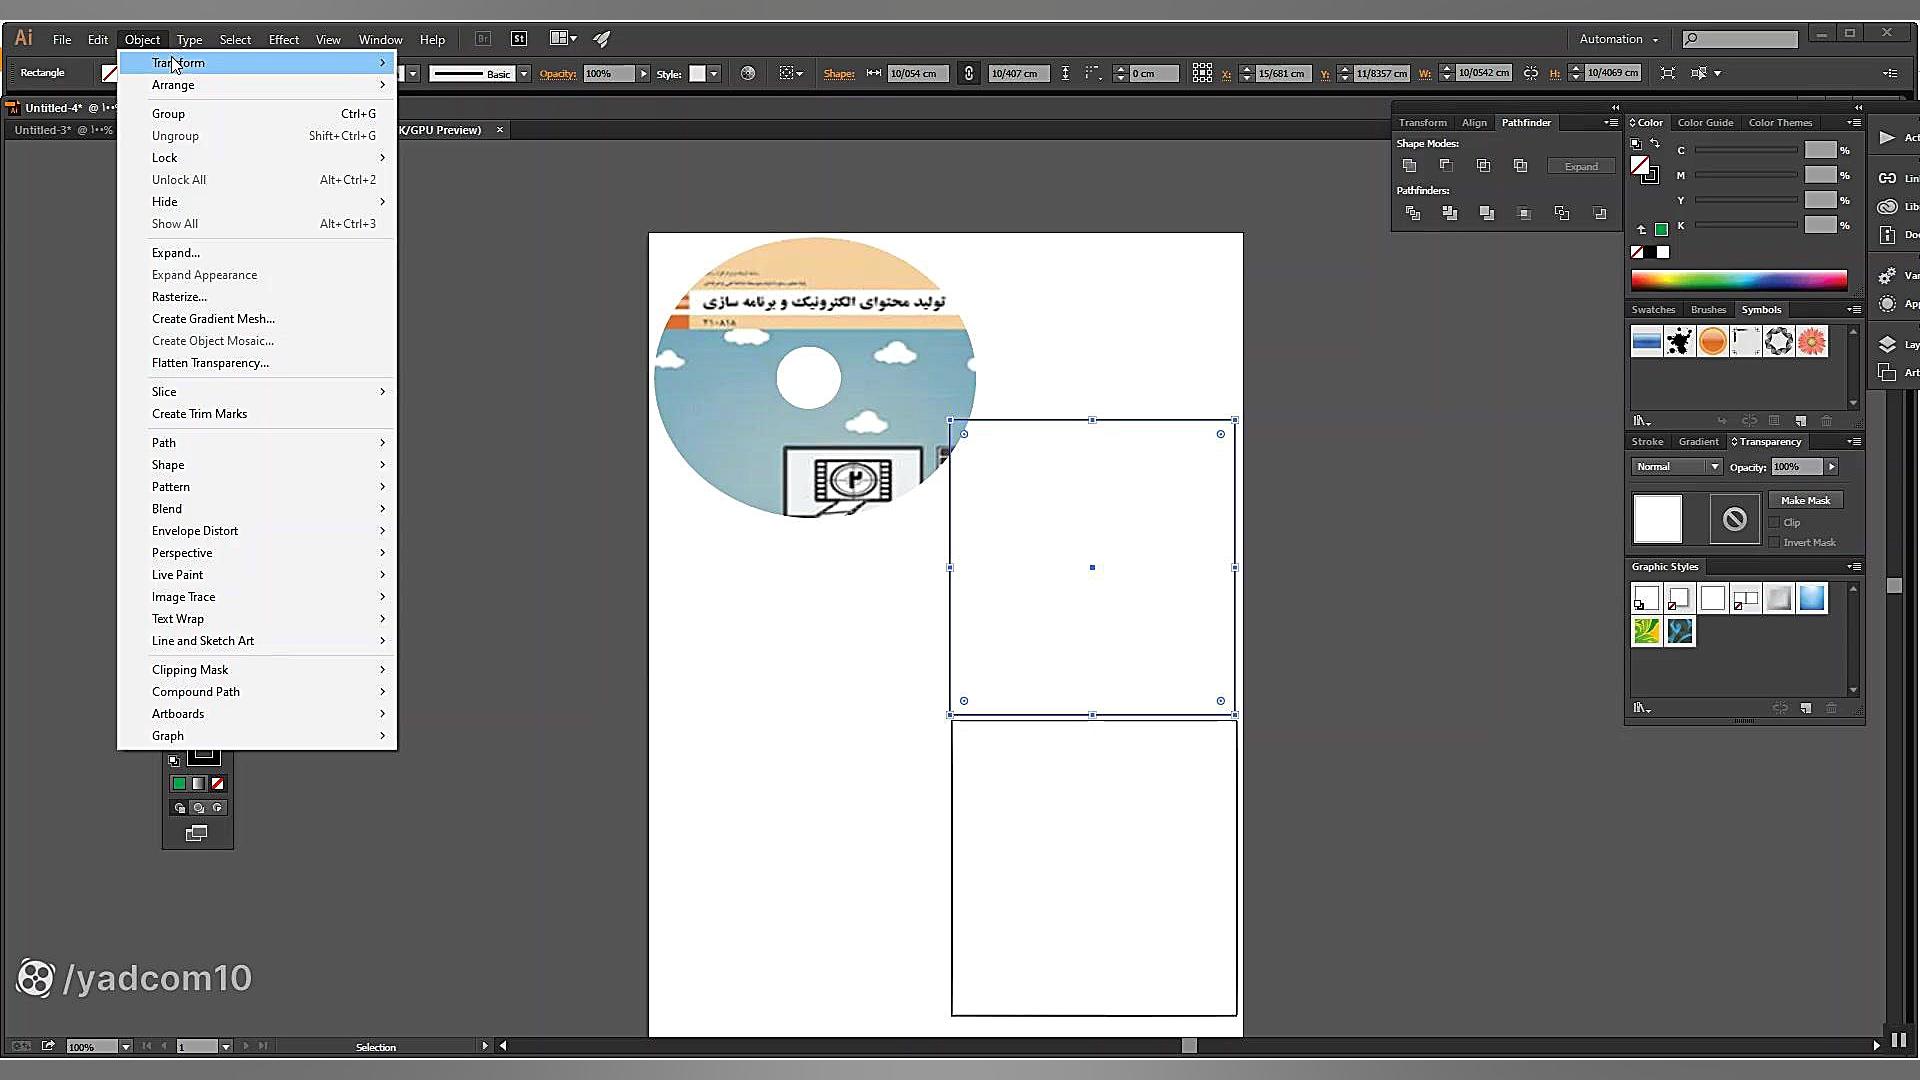Viewport: 1920px width, 1080px height.
Task: Enable the Invert Mask checkbox
Action: coord(1775,543)
